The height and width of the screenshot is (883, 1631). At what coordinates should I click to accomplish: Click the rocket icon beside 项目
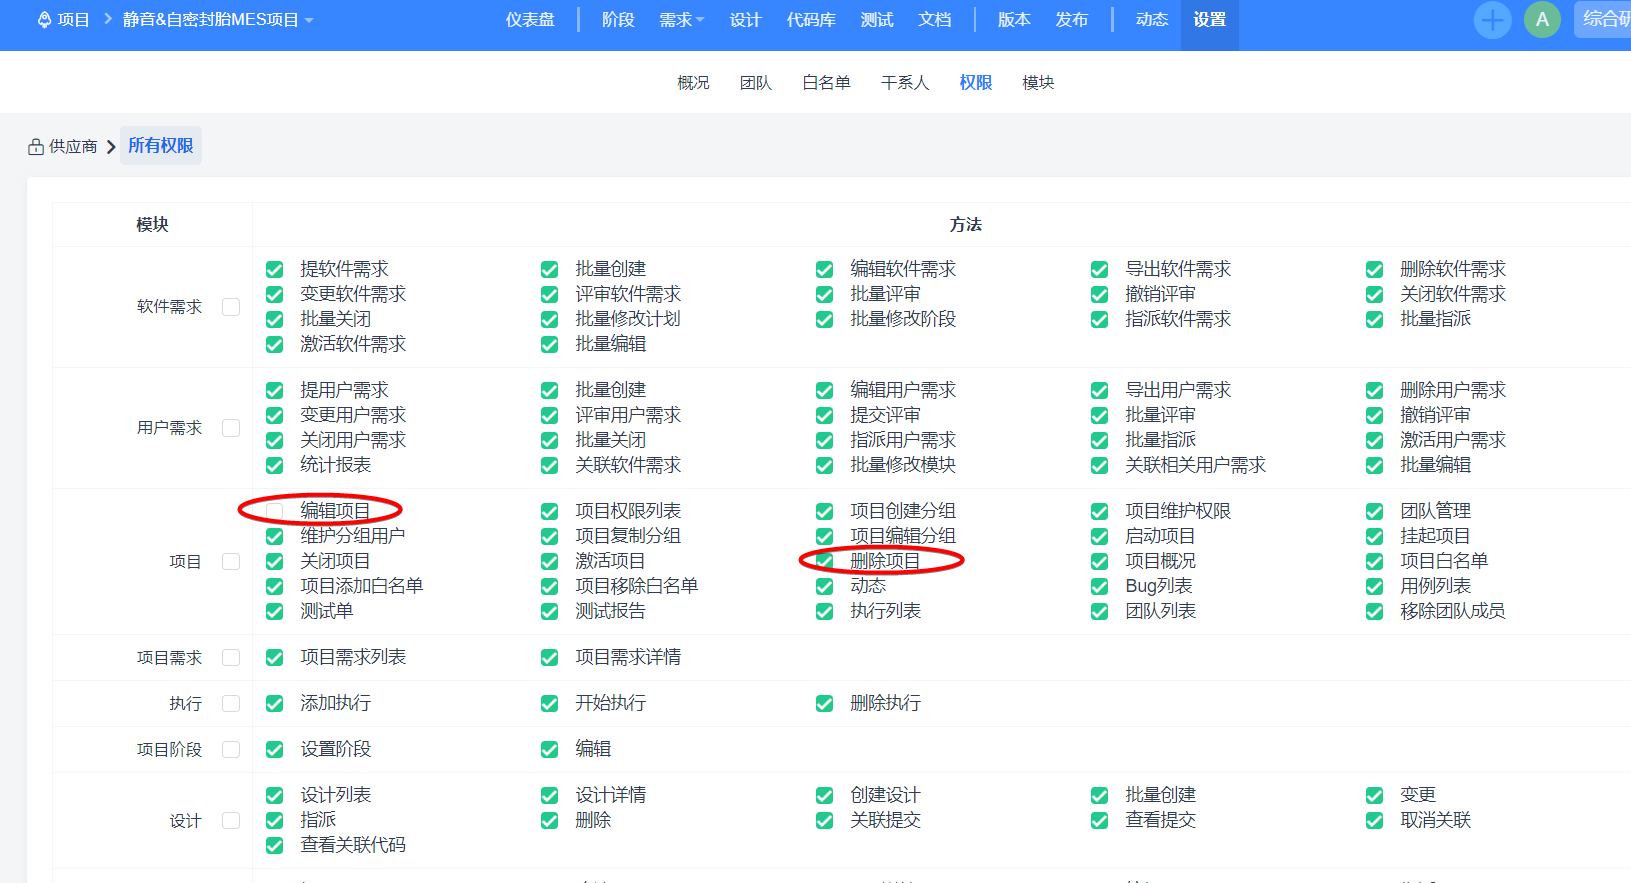coord(44,20)
